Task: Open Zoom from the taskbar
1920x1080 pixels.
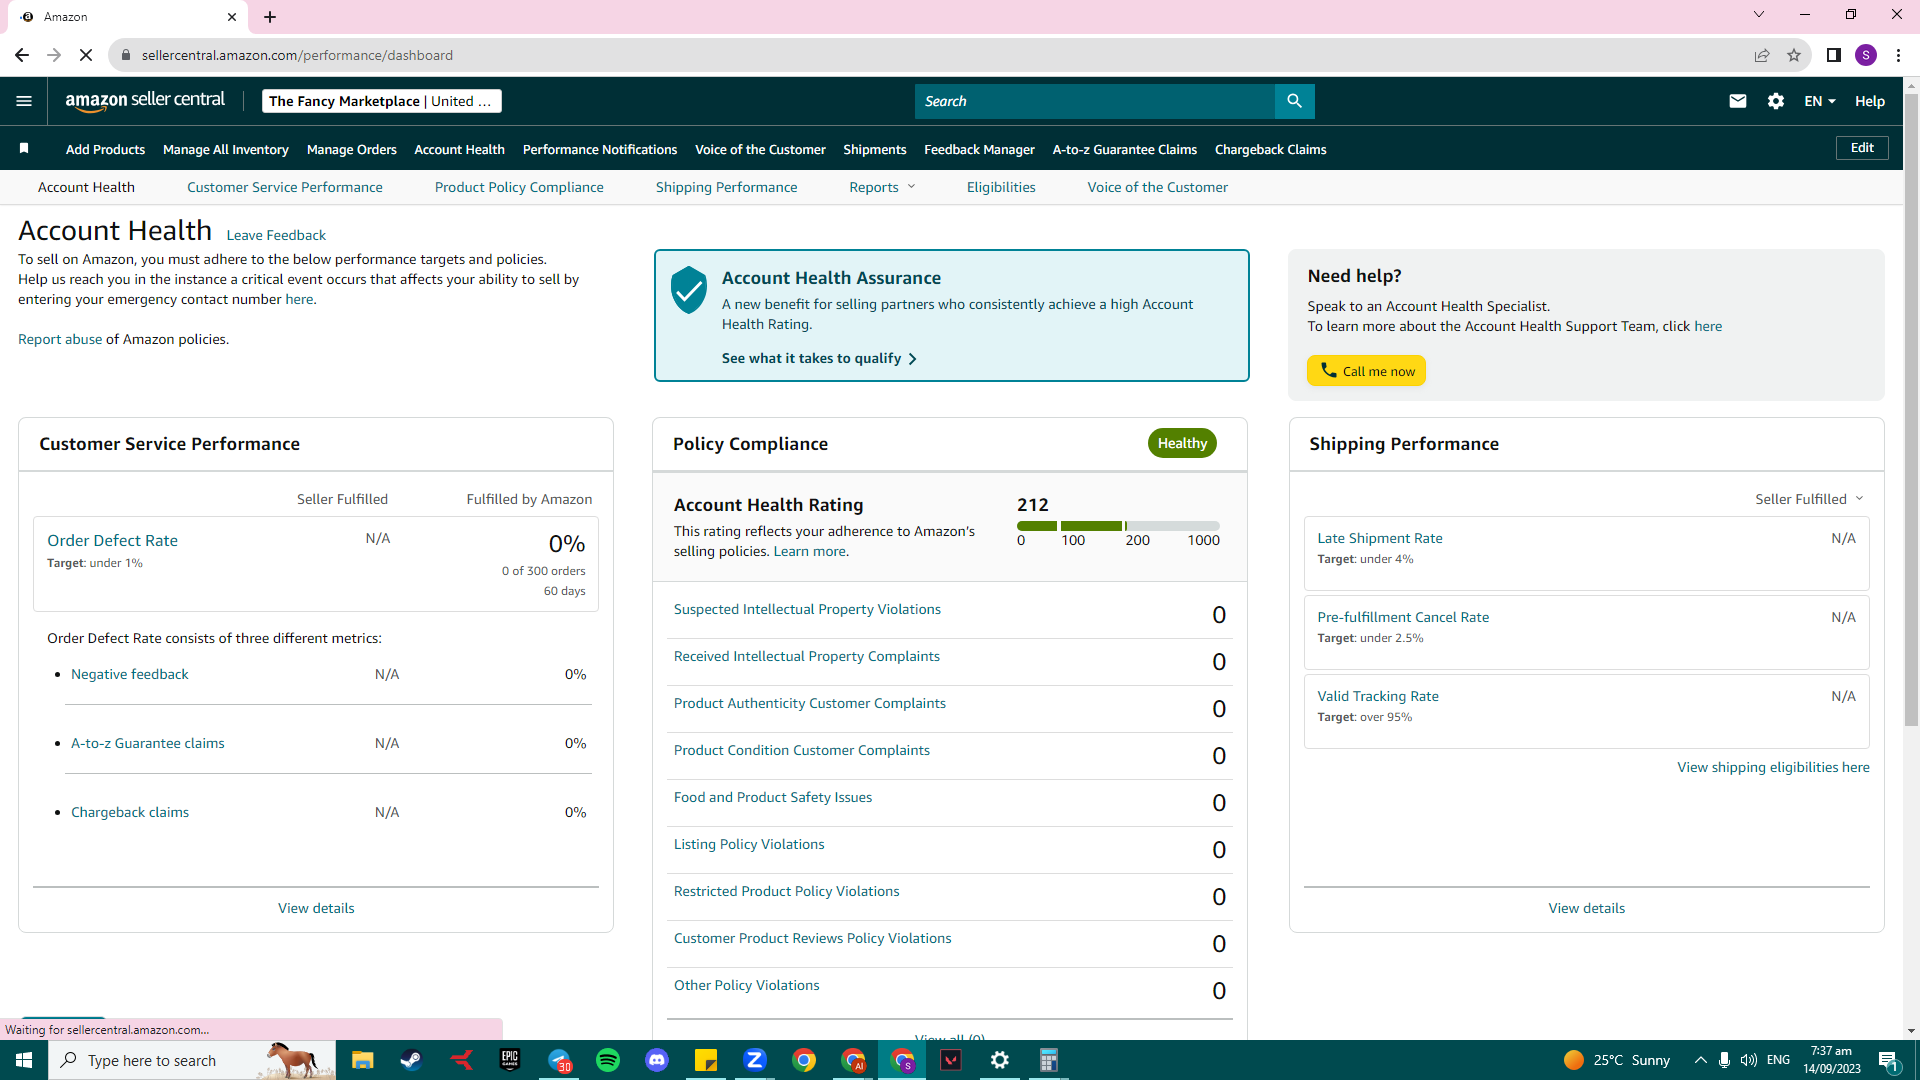Action: click(x=755, y=1060)
